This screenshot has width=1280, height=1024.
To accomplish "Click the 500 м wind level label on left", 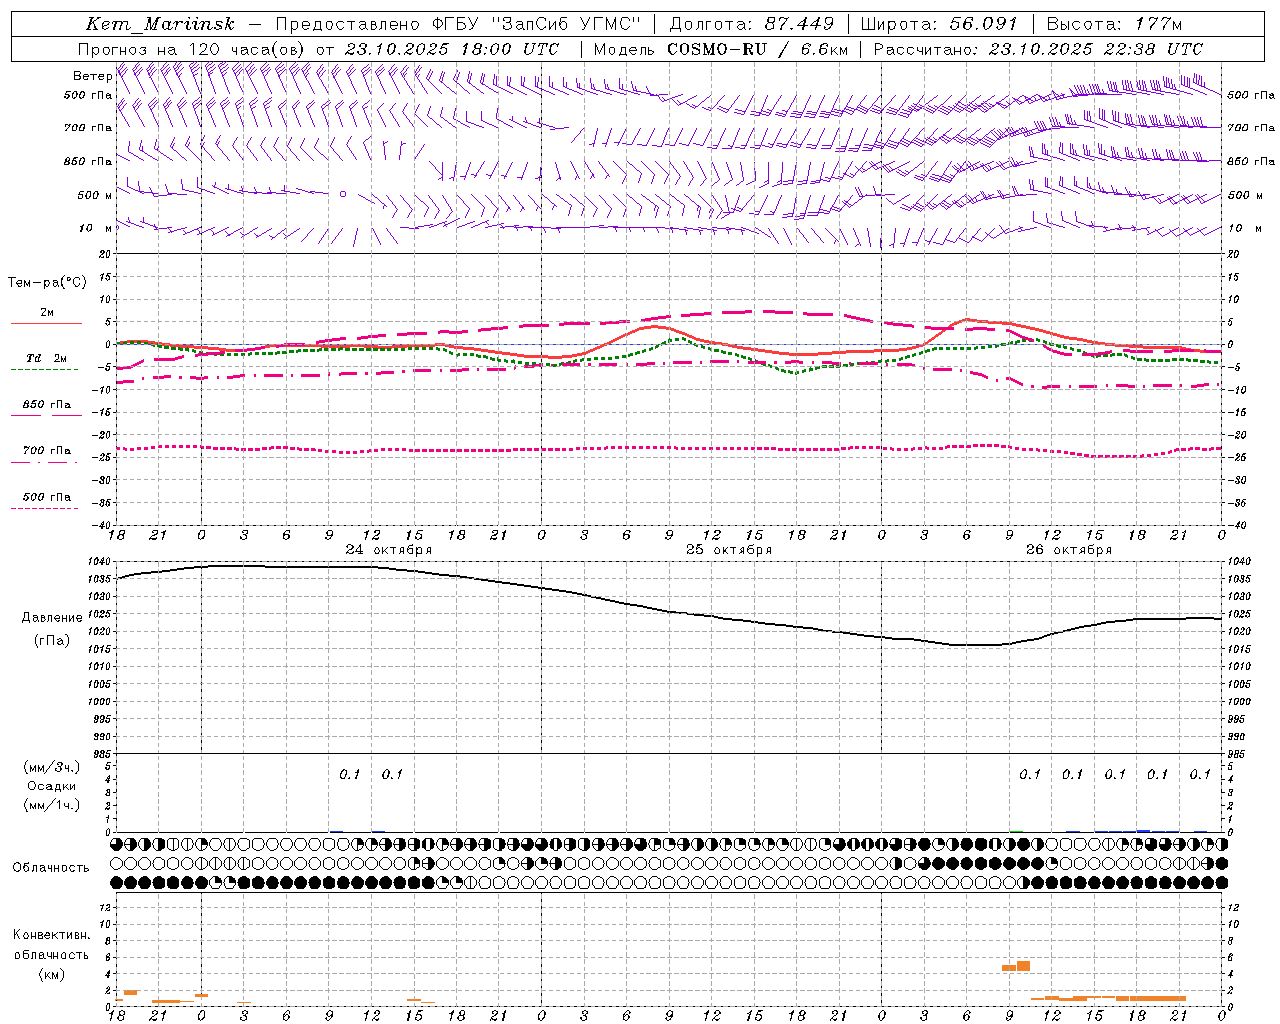I will pos(95,195).
